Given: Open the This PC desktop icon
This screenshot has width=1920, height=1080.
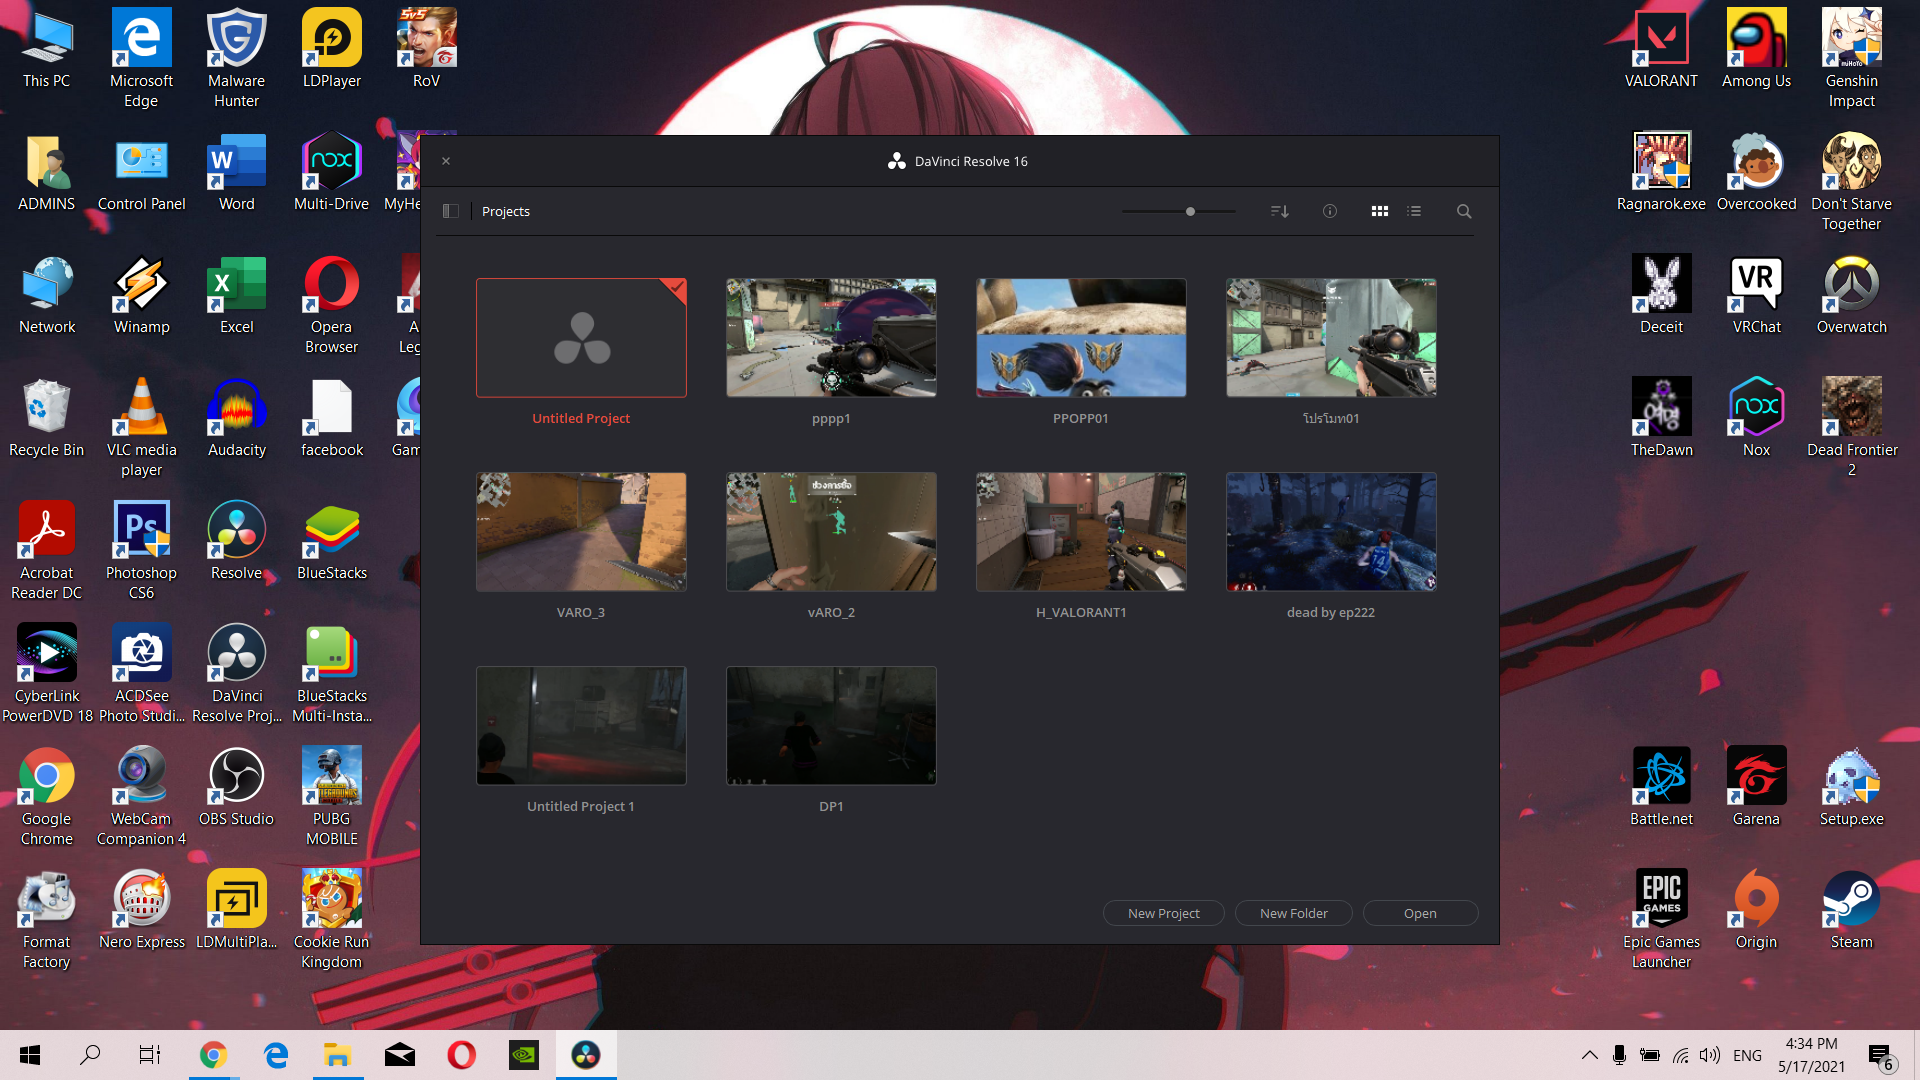Looking at the screenshot, I should [x=47, y=48].
